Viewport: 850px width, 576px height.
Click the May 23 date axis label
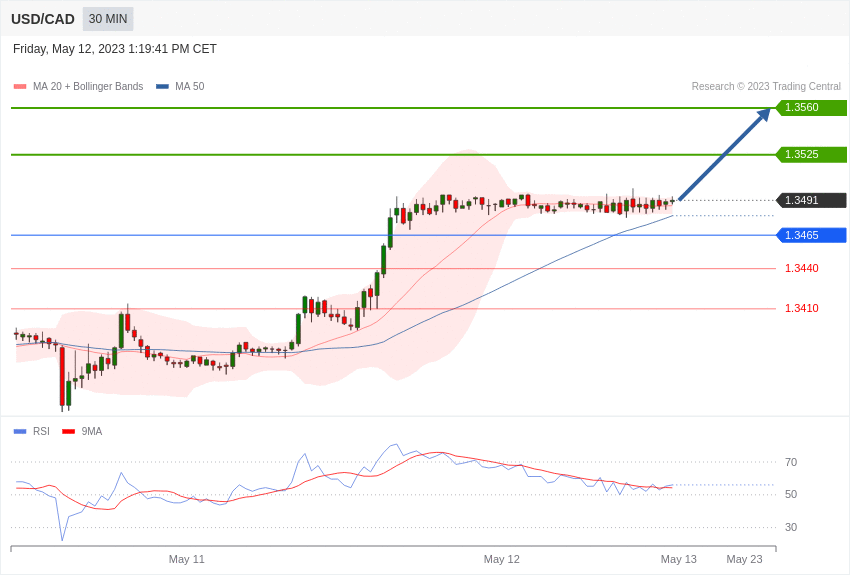(744, 559)
